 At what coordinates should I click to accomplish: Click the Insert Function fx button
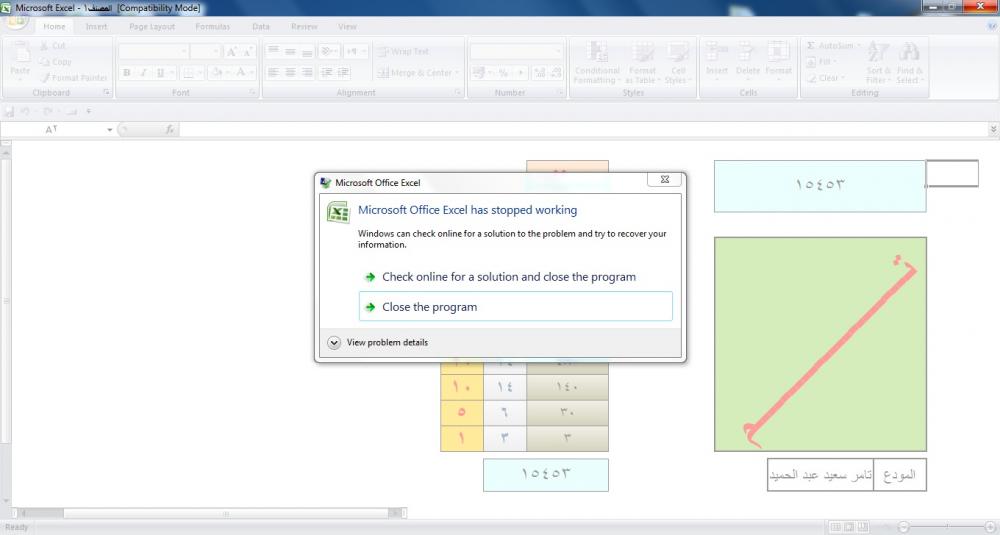click(x=170, y=129)
